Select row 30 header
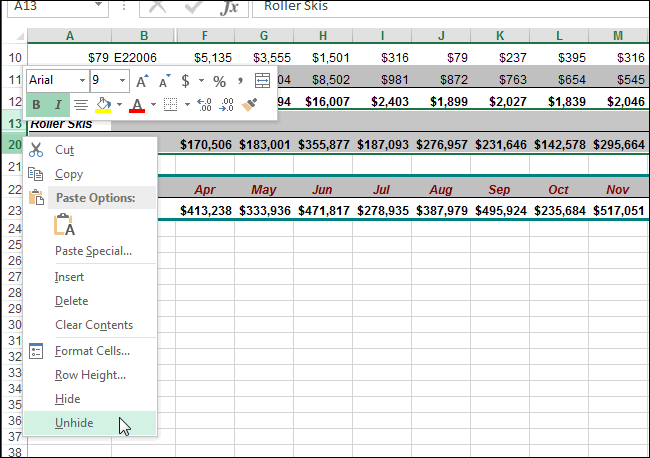Viewport: 650px width, 458px height. point(15,325)
